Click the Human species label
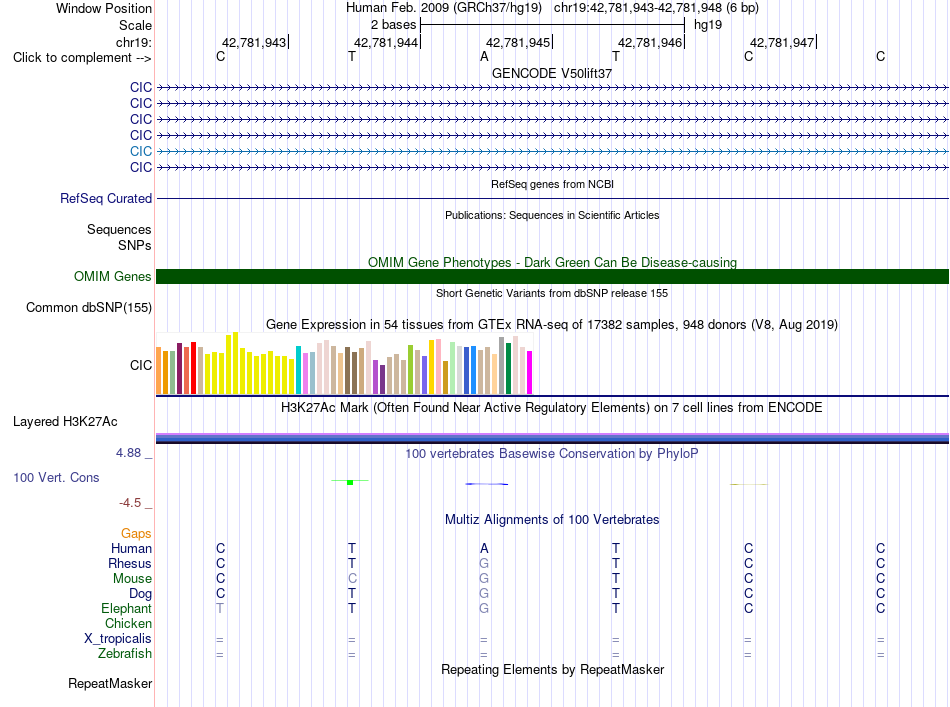This screenshot has height=707, width=950. [x=131, y=548]
